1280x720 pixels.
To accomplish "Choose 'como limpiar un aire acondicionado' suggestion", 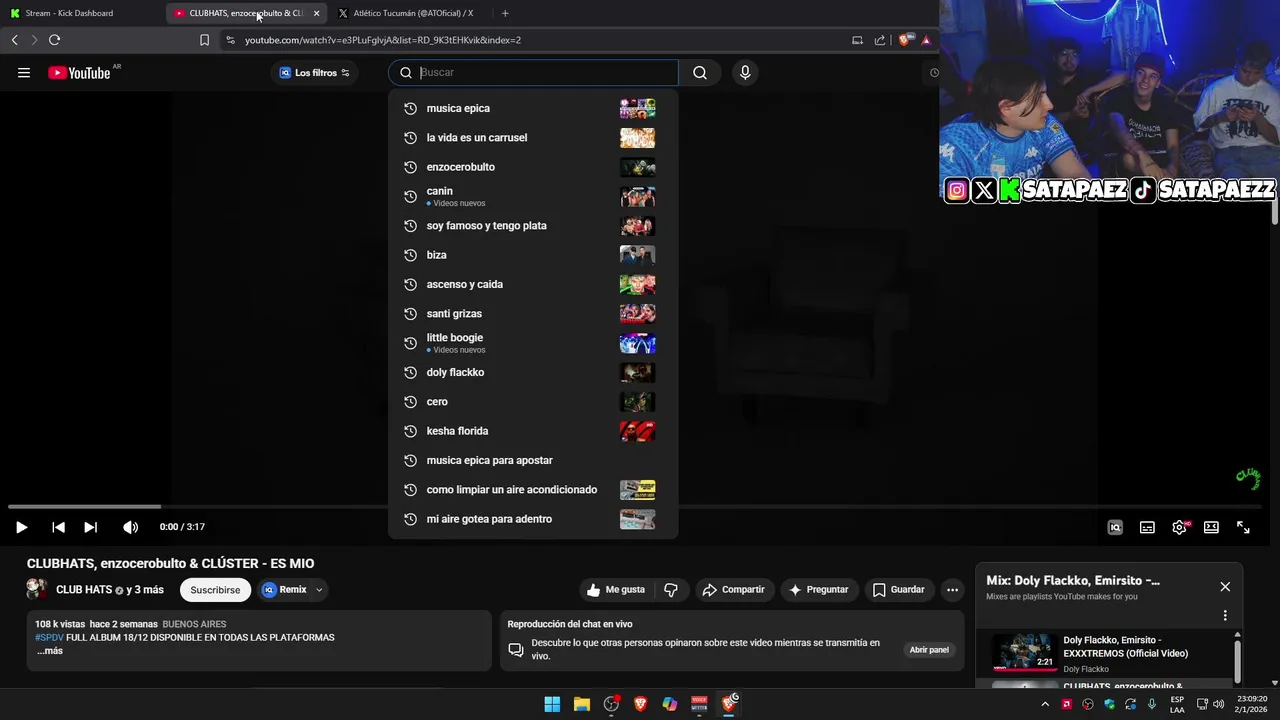I will (x=533, y=490).
